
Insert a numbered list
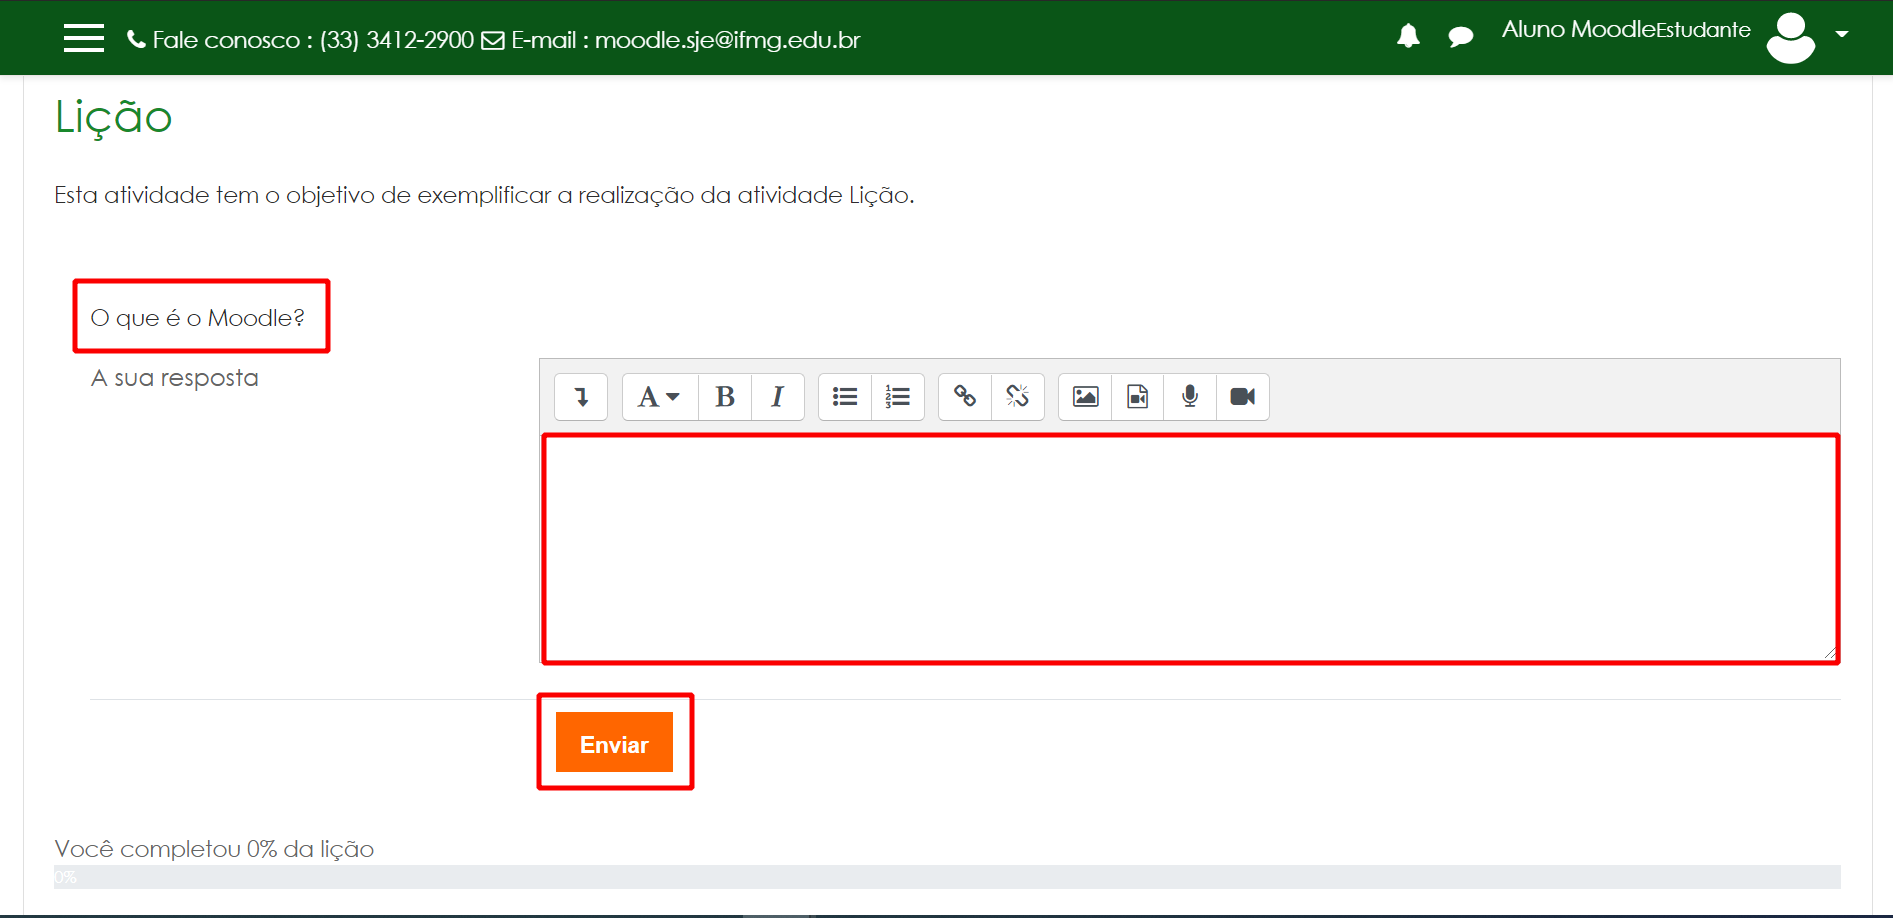click(898, 397)
